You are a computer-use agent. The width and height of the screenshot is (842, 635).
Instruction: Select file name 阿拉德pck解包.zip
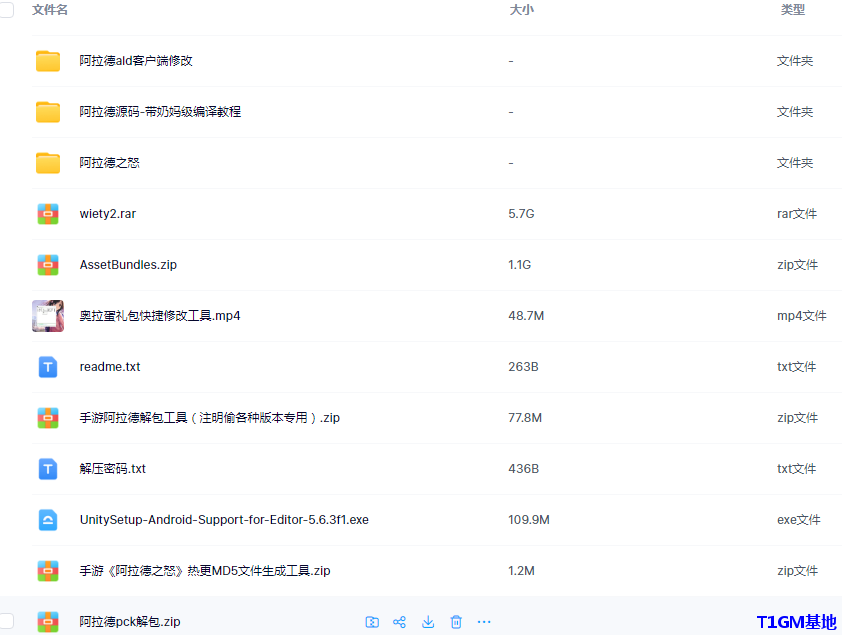(130, 622)
